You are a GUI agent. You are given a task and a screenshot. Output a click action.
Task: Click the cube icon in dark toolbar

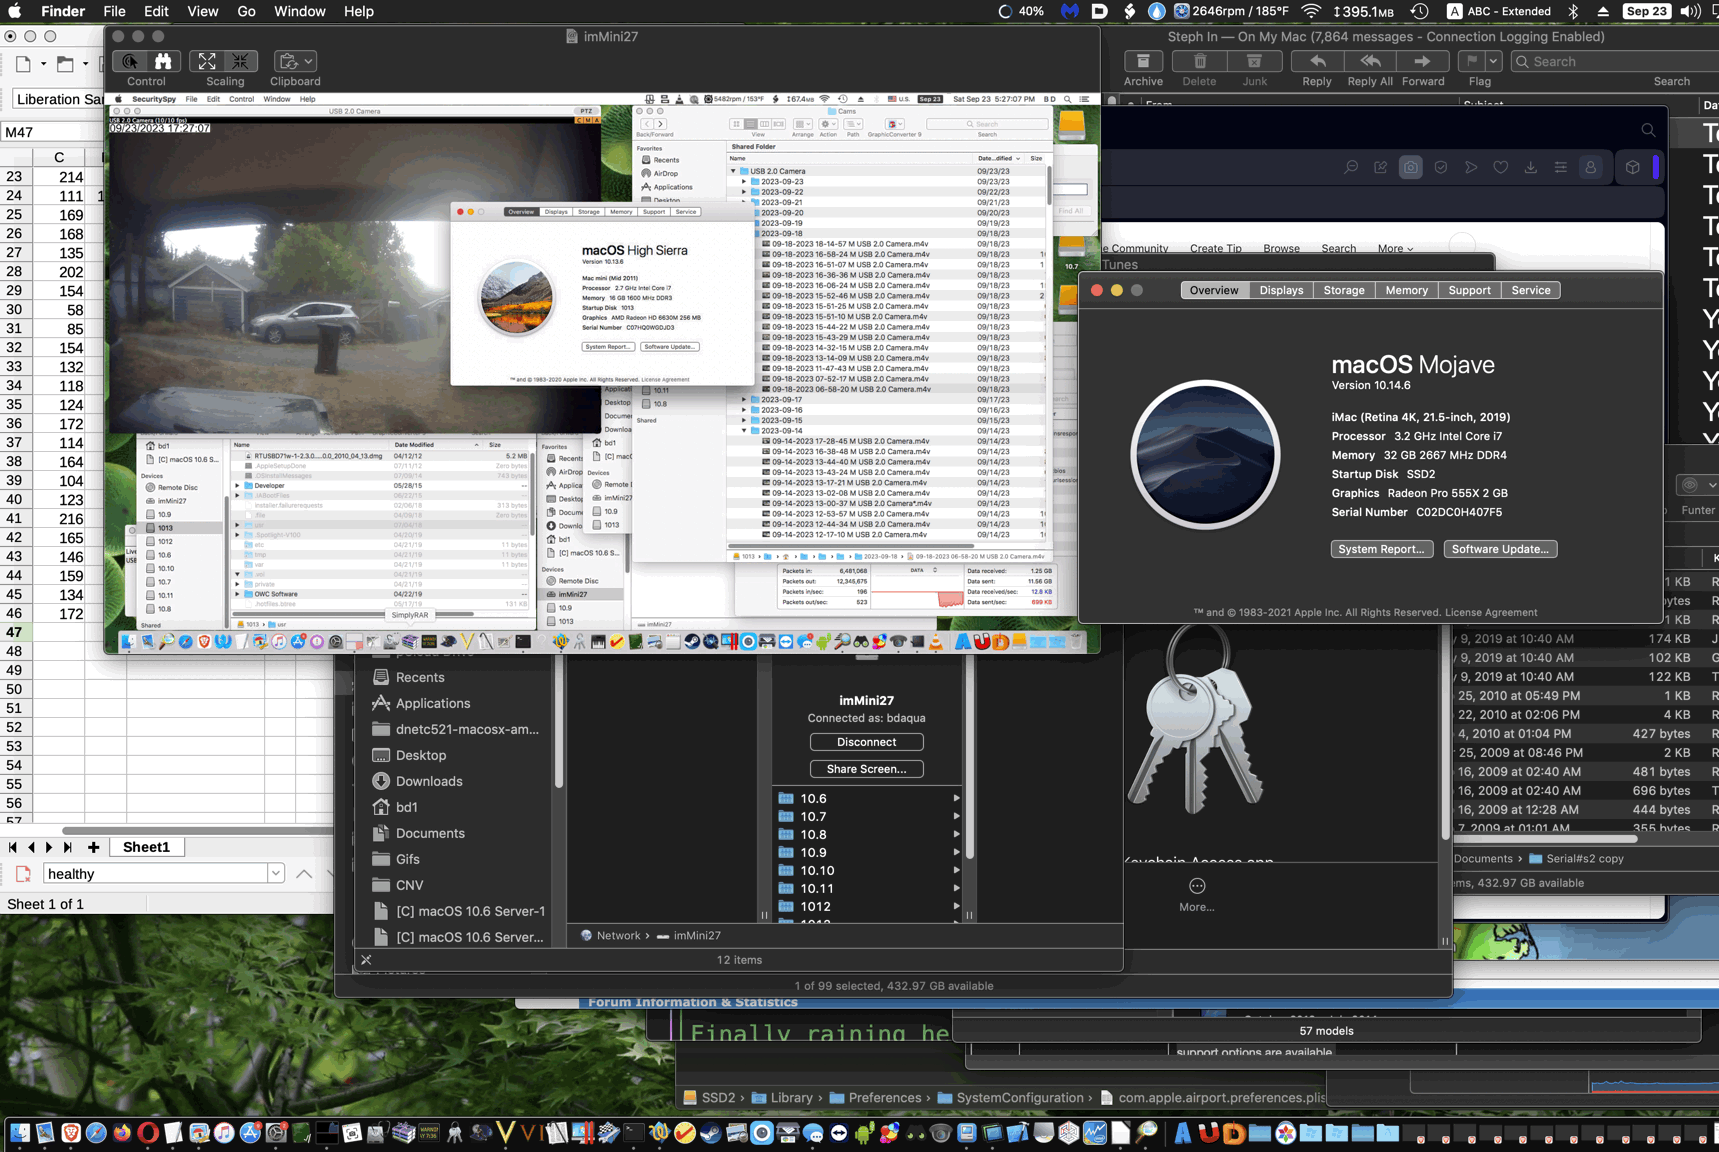point(1632,168)
